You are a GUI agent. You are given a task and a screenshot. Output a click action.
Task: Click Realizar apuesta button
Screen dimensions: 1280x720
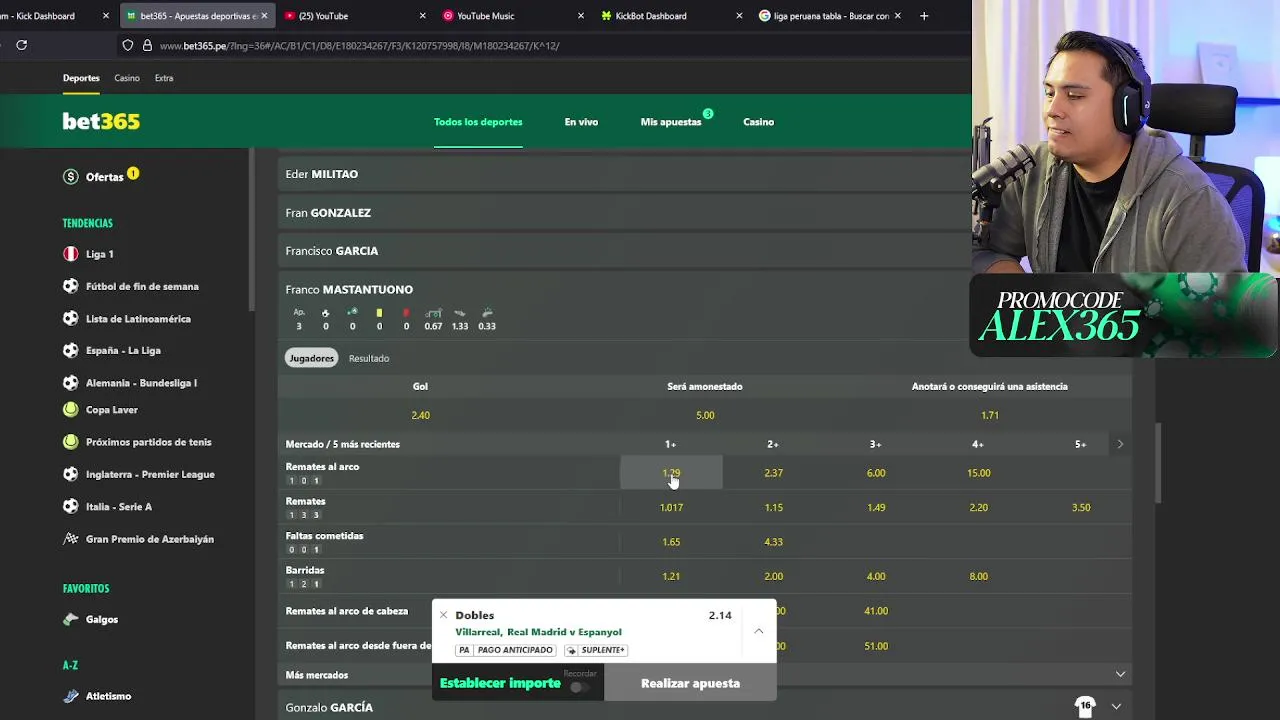point(690,683)
